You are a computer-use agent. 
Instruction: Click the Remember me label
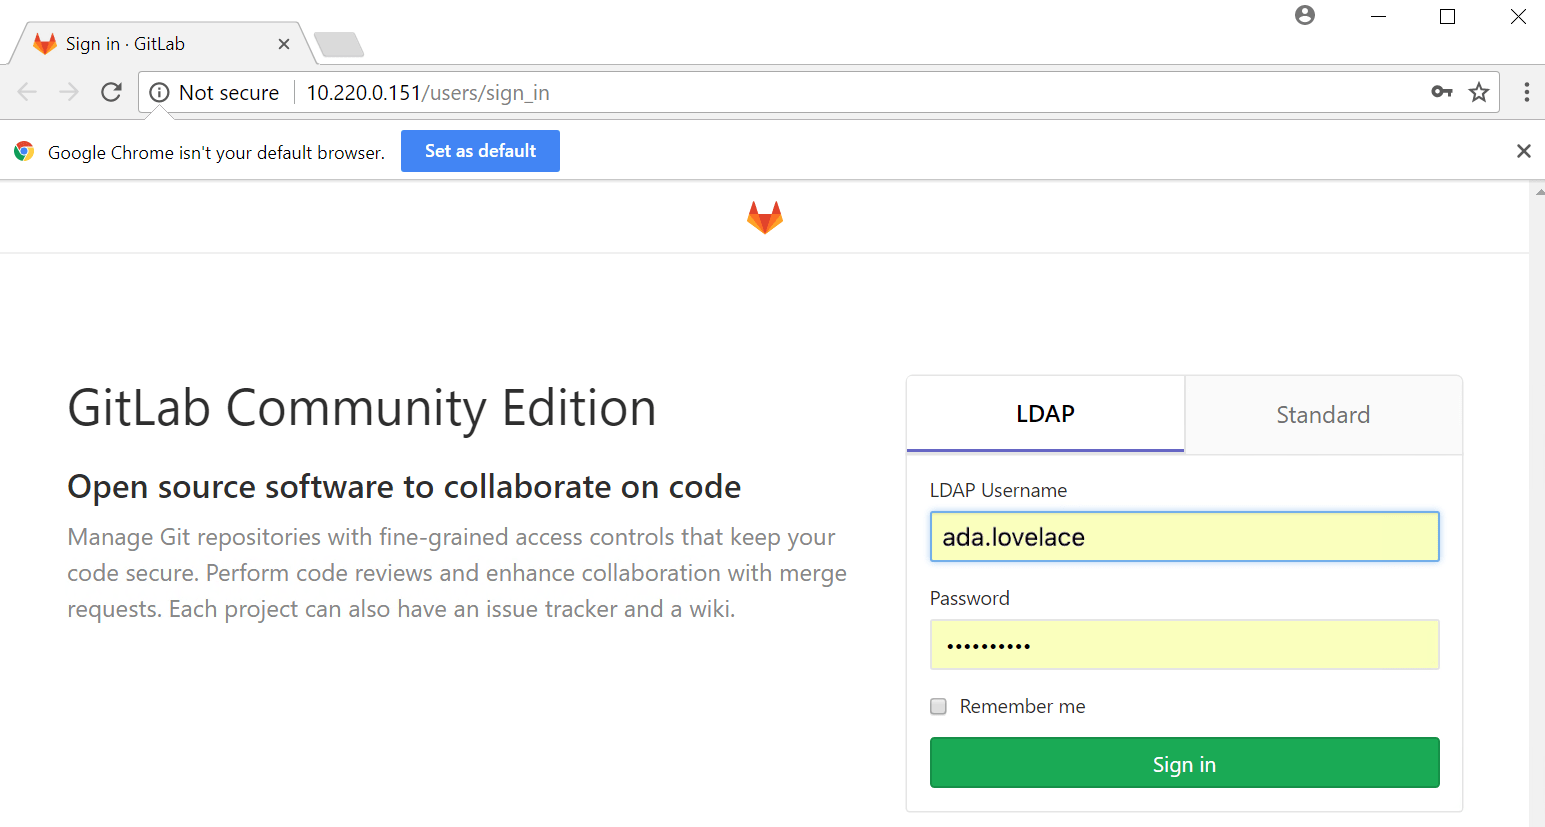[x=1022, y=706]
